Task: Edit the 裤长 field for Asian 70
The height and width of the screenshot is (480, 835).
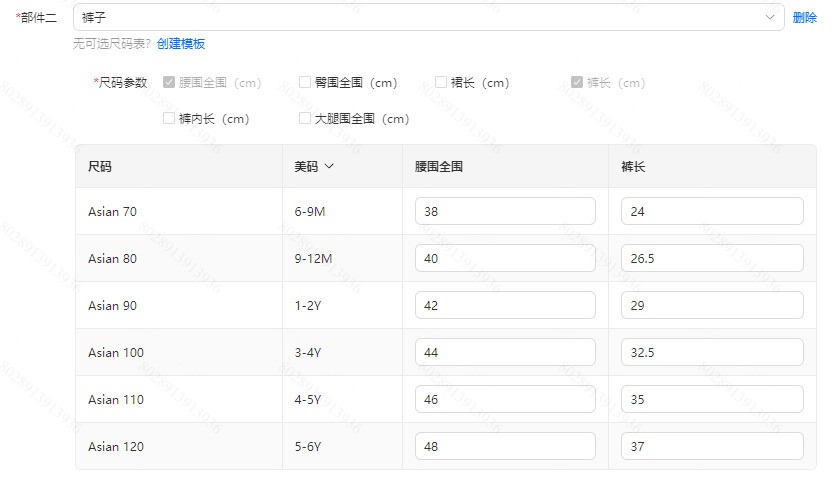Action: coord(711,211)
